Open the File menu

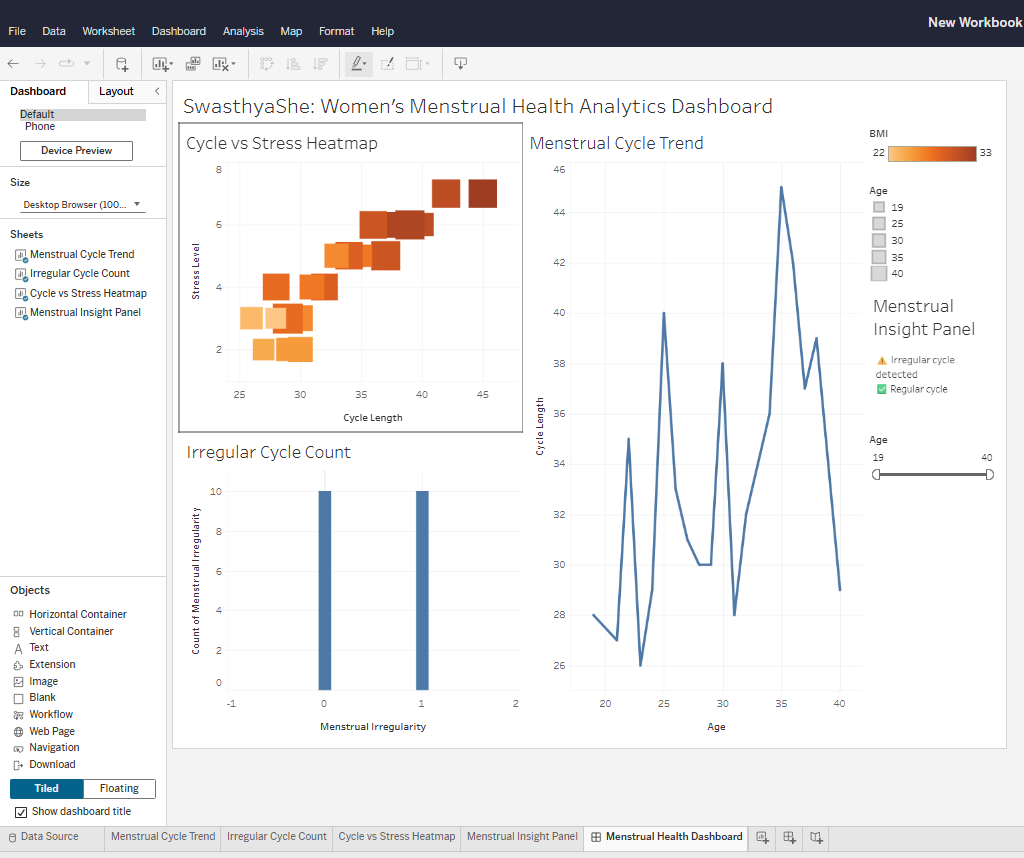coord(17,31)
